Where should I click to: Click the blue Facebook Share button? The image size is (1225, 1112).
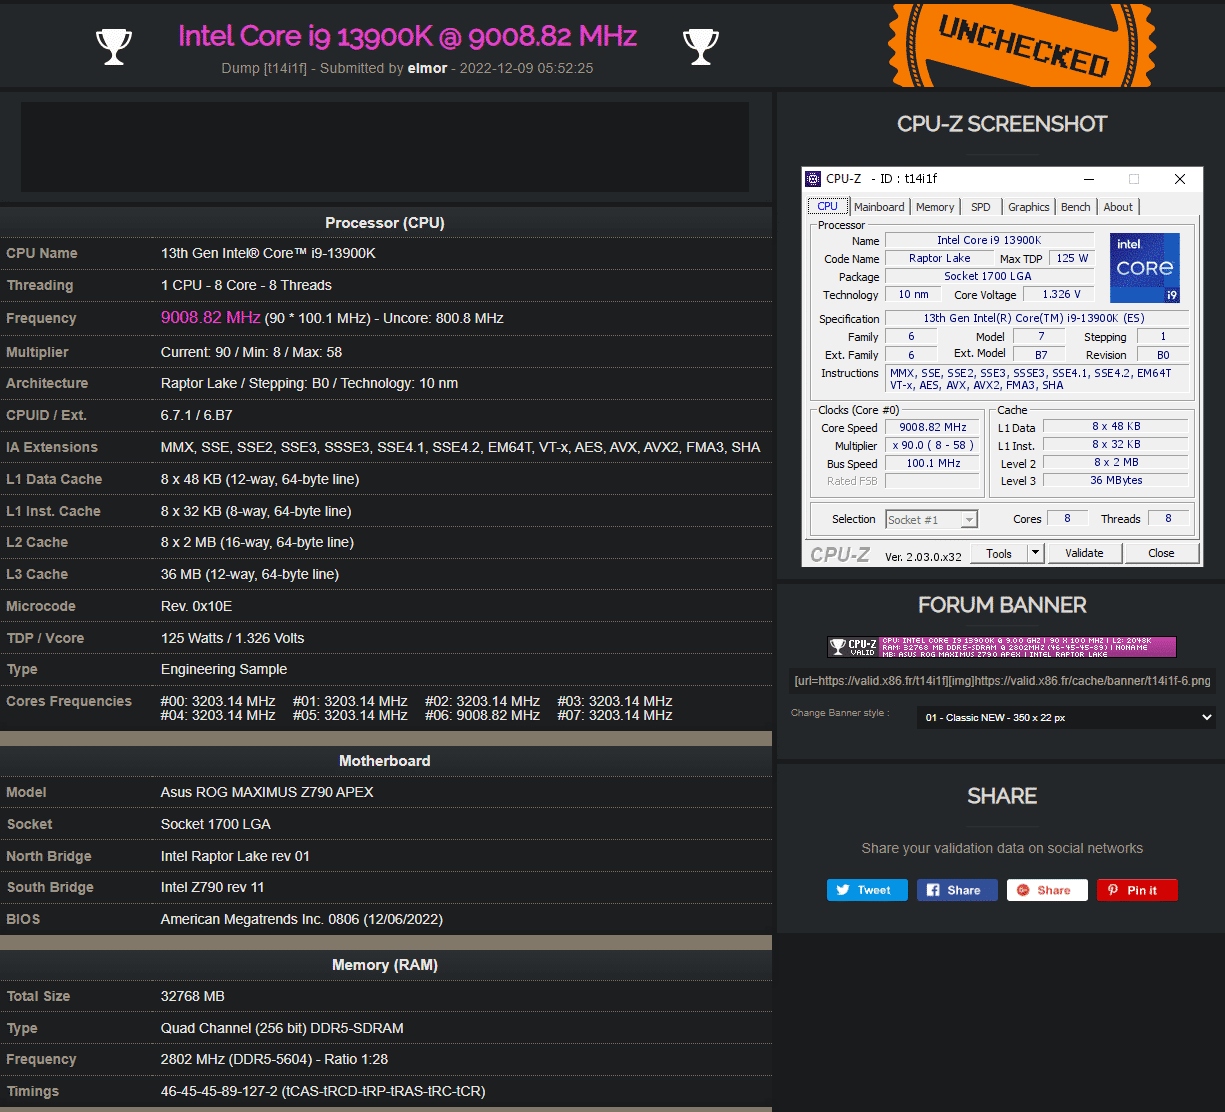pos(957,890)
